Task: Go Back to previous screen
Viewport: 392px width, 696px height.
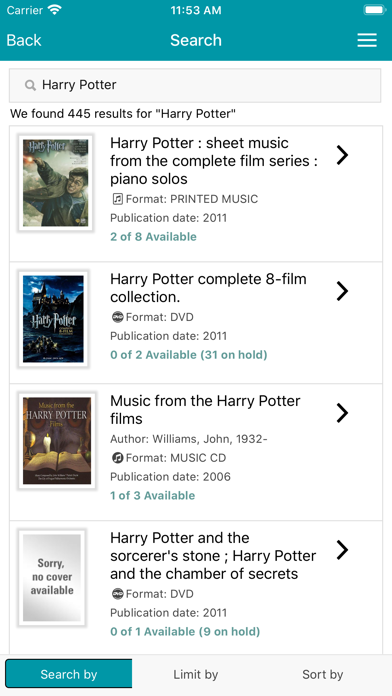Action: 24,40
